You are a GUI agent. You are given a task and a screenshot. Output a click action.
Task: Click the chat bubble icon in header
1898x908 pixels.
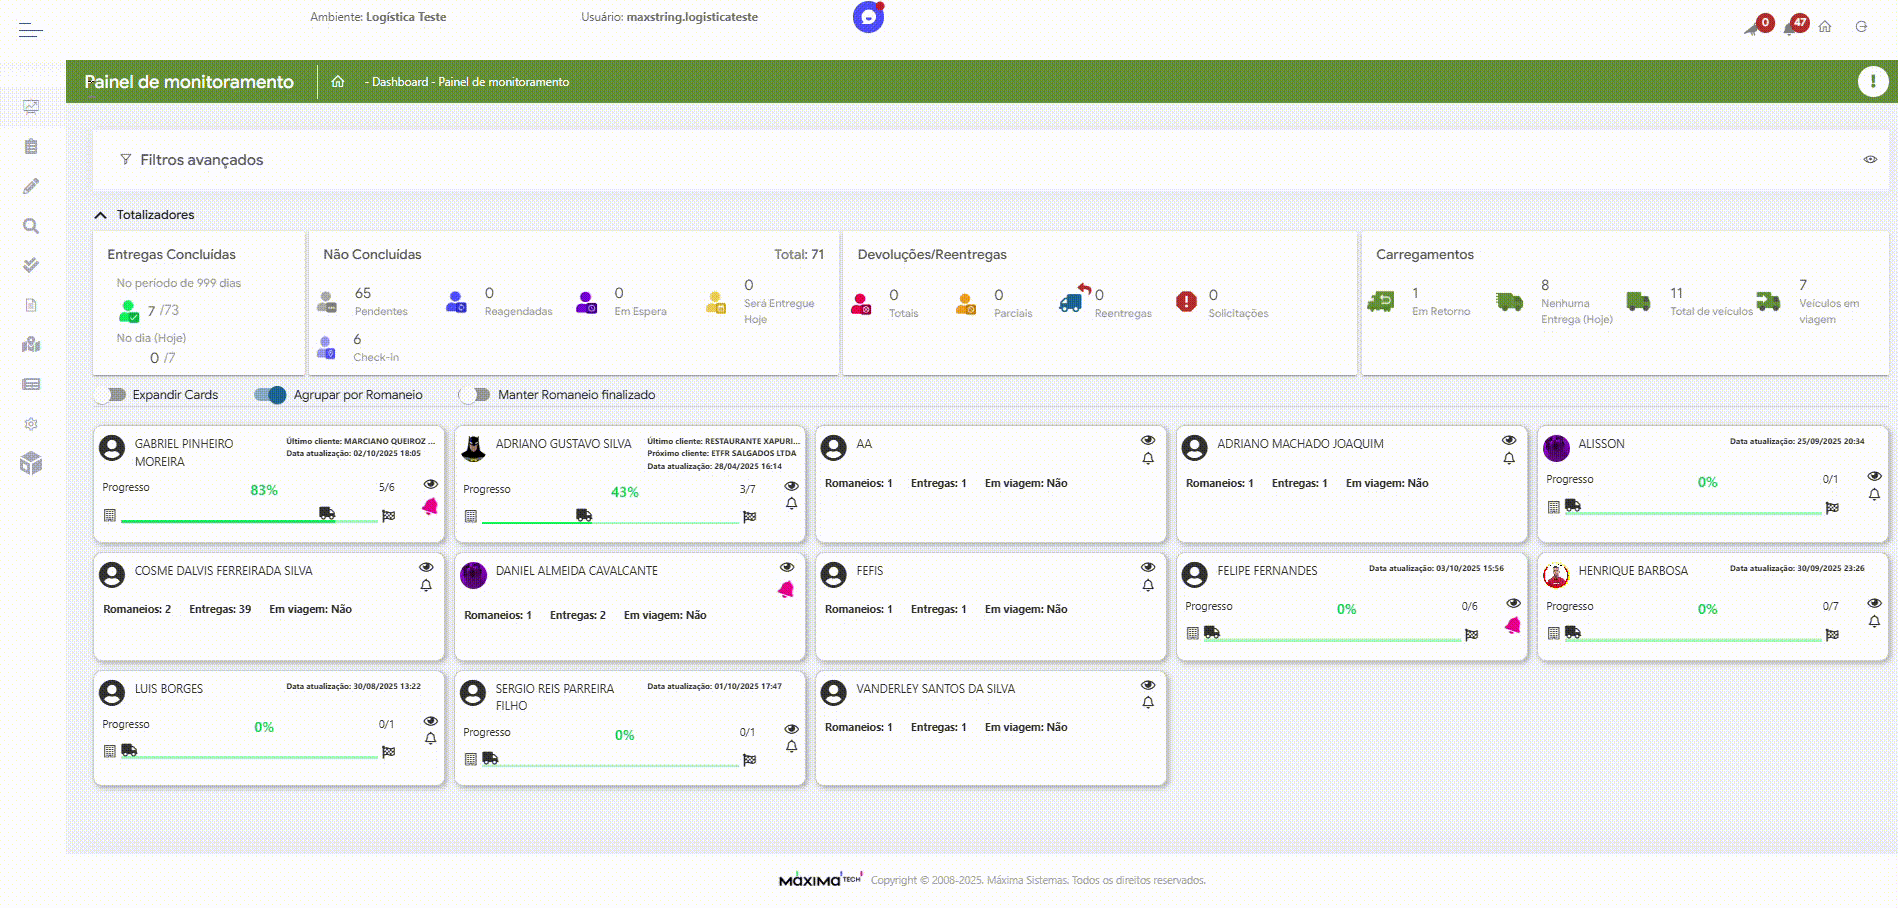(x=868, y=17)
